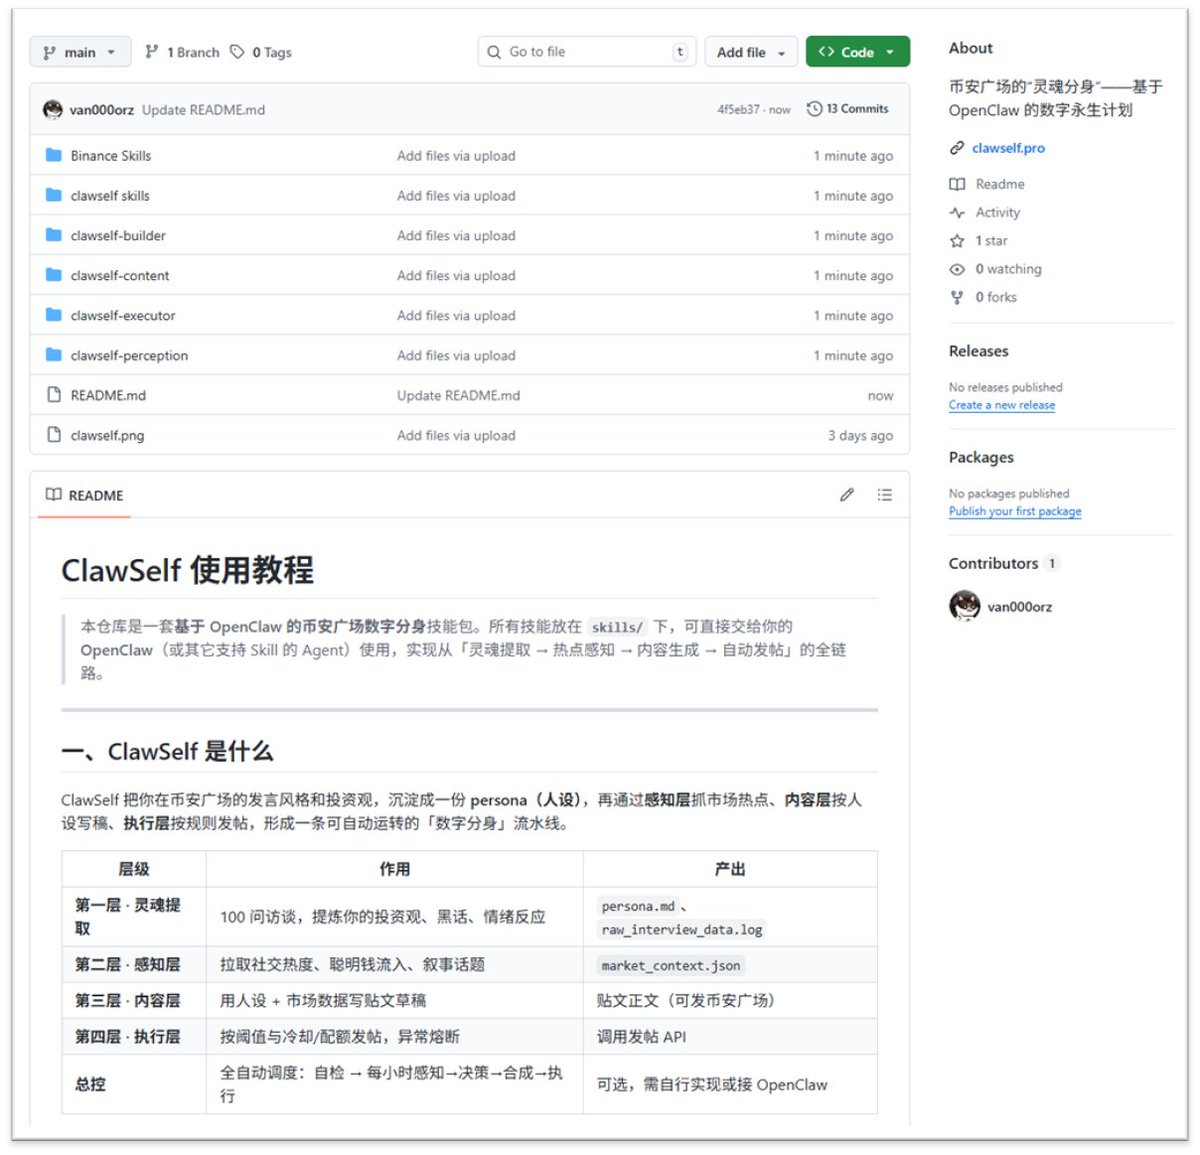Image resolution: width=1200 pixels, height=1155 pixels.
Task: Open the README outline list icon
Action: tap(884, 494)
